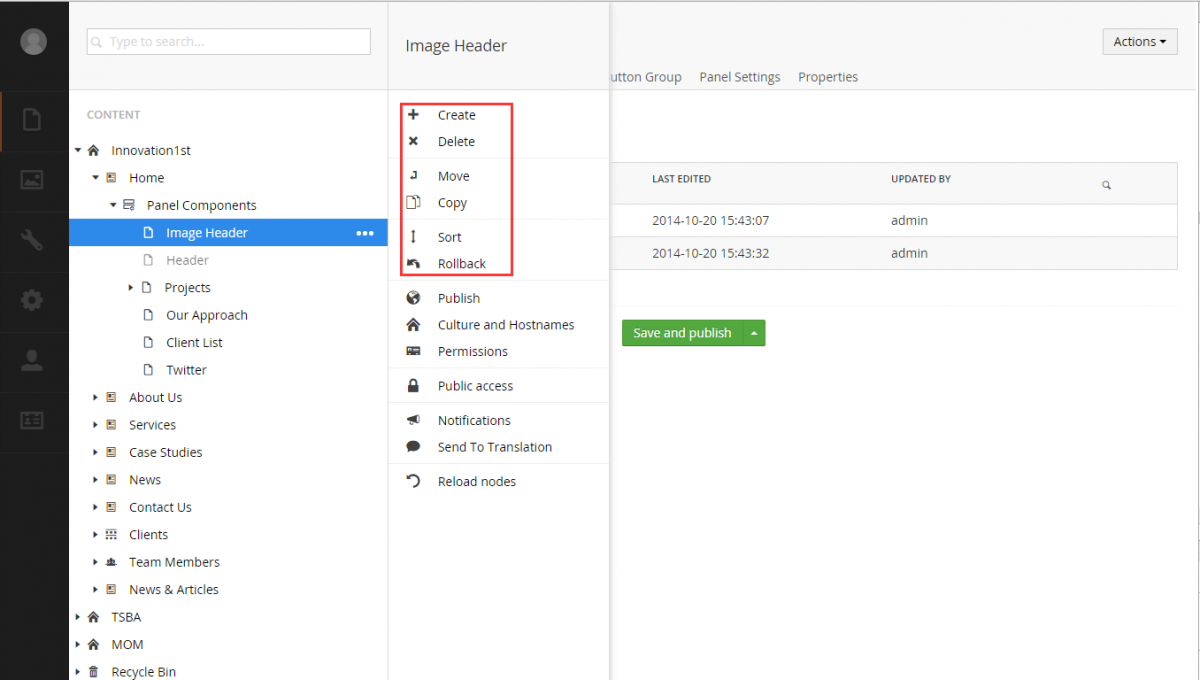This screenshot has width=1200, height=680.
Task: Expand the Projects tree node
Action: pyautogui.click(x=131, y=288)
